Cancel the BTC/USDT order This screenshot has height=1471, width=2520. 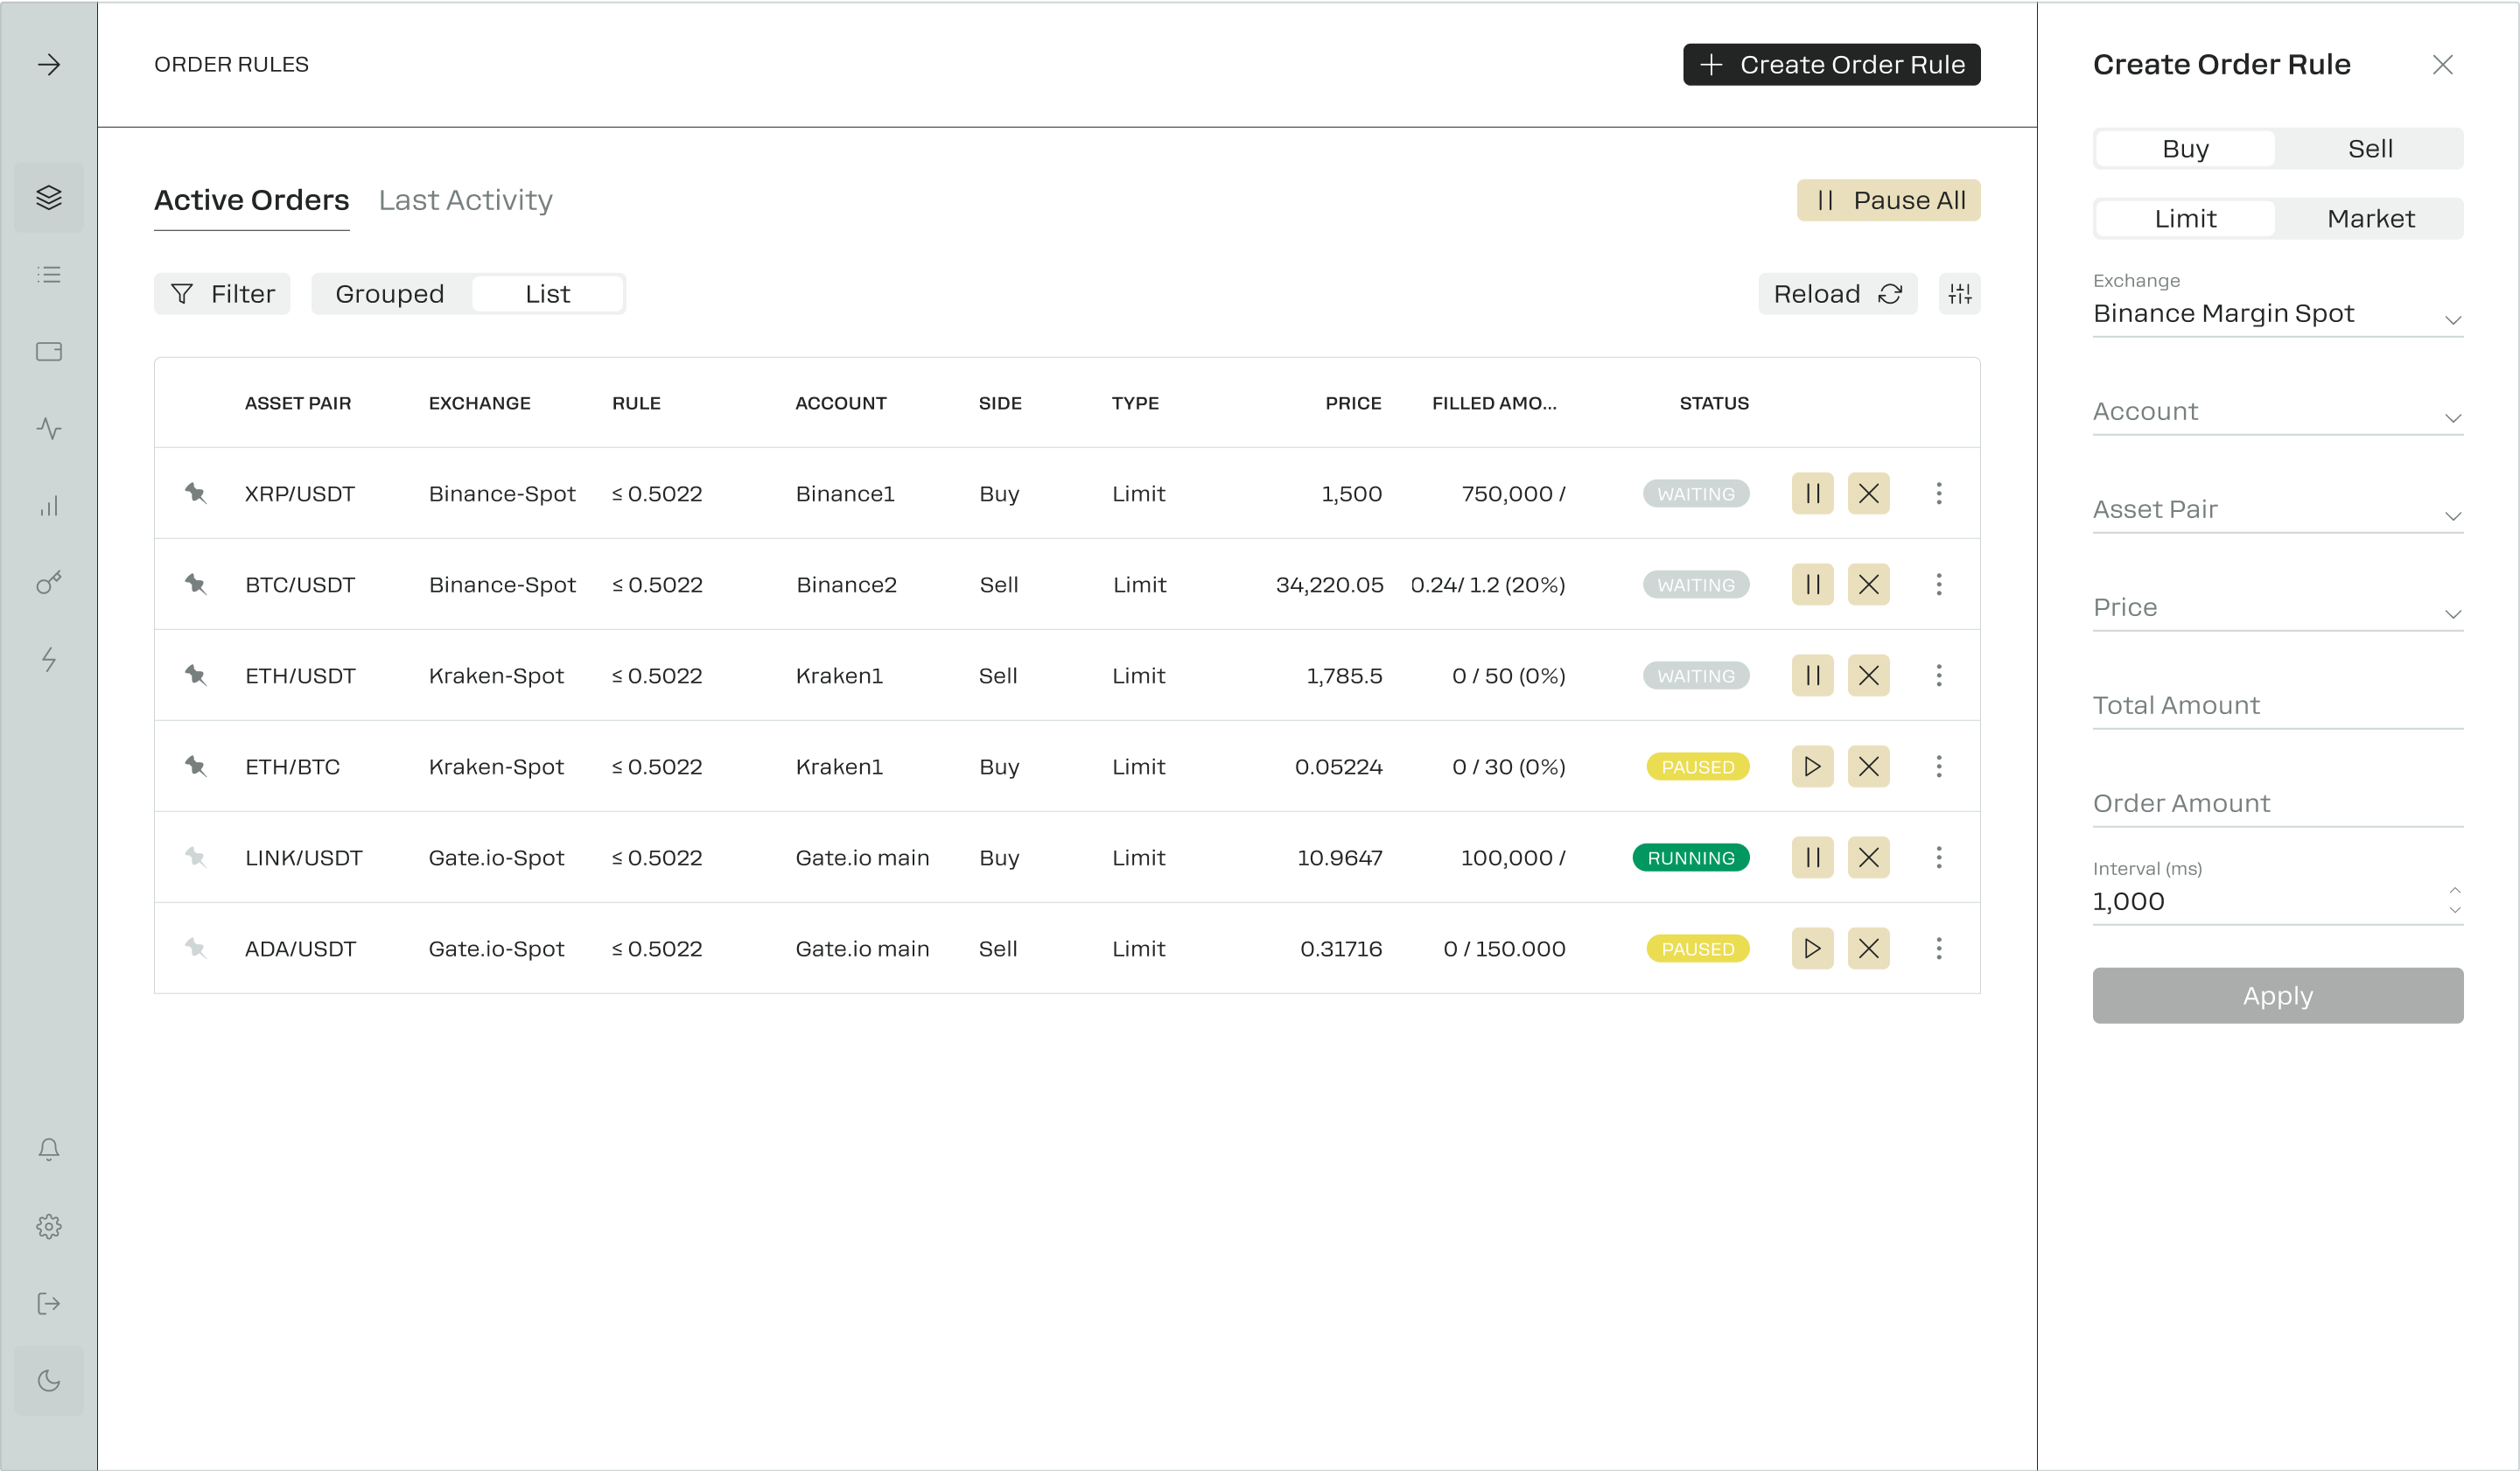(1868, 585)
